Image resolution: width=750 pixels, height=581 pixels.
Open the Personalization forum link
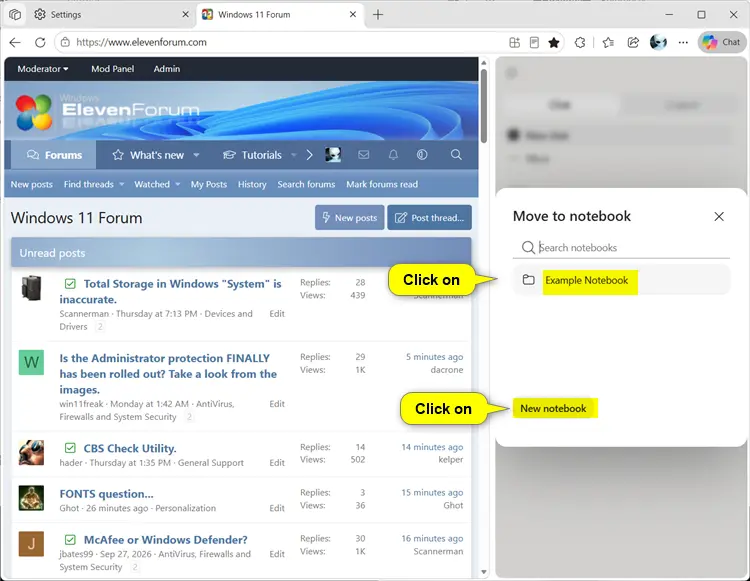186,508
